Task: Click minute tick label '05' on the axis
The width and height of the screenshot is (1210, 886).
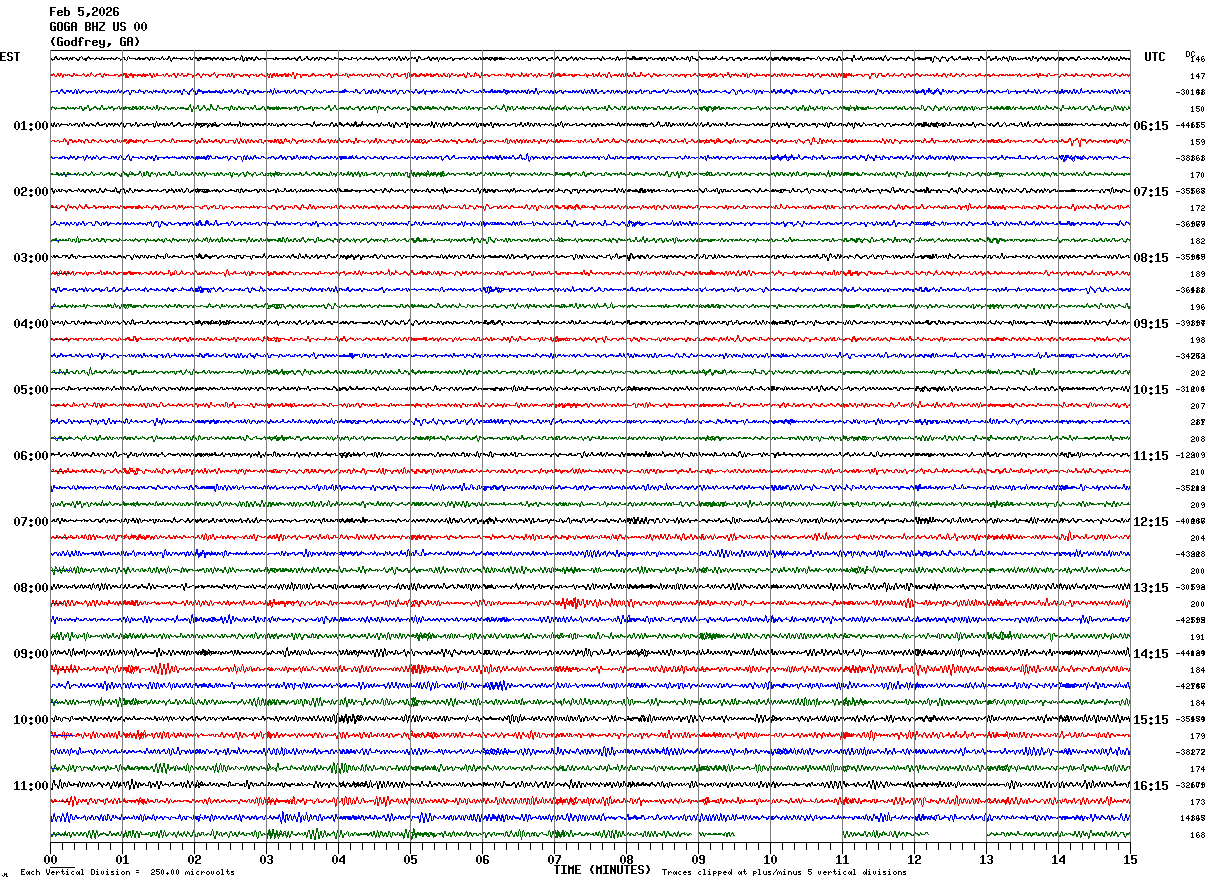Action: [411, 859]
